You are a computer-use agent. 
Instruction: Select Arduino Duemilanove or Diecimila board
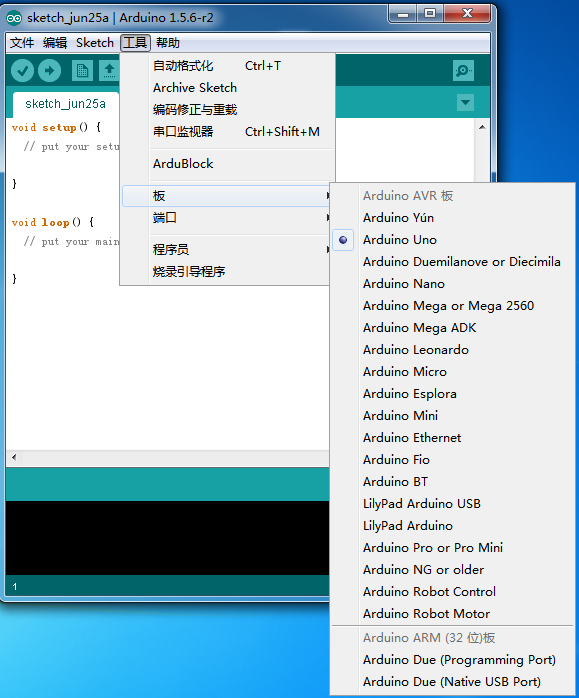453,262
